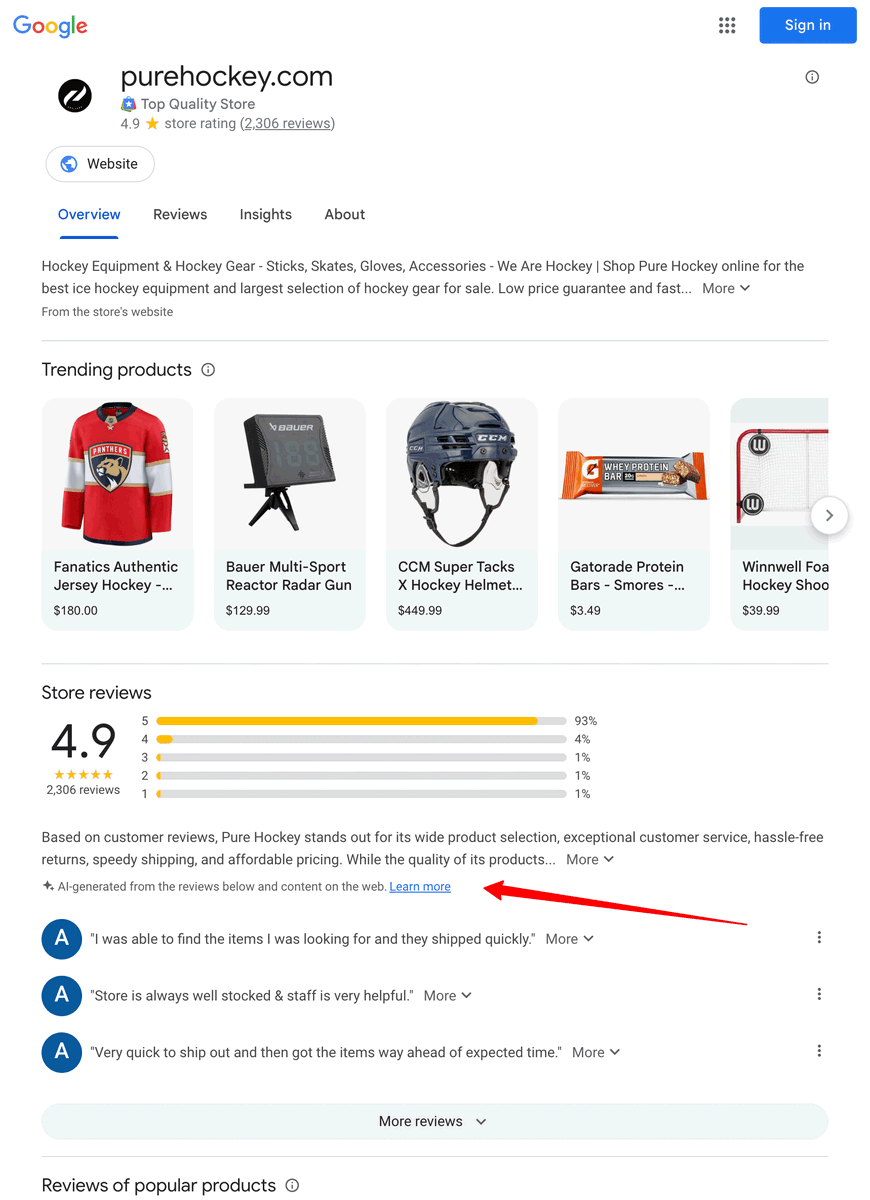Screen dimensions: 870x1200
Task: Click the Sign in button
Action: 808,25
